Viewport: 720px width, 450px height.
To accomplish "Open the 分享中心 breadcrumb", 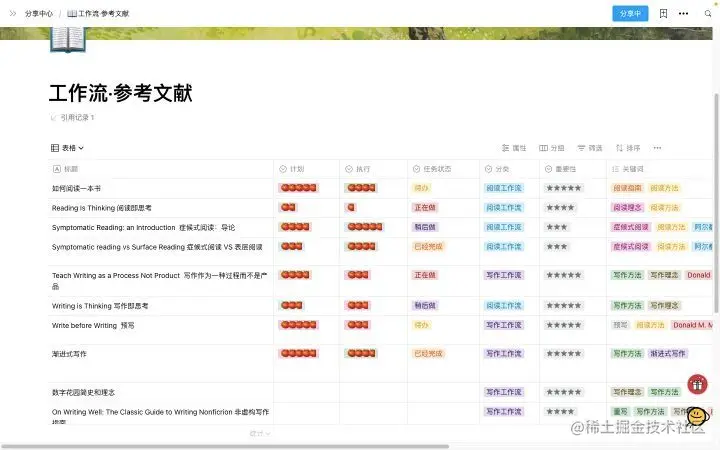I will coord(39,14).
